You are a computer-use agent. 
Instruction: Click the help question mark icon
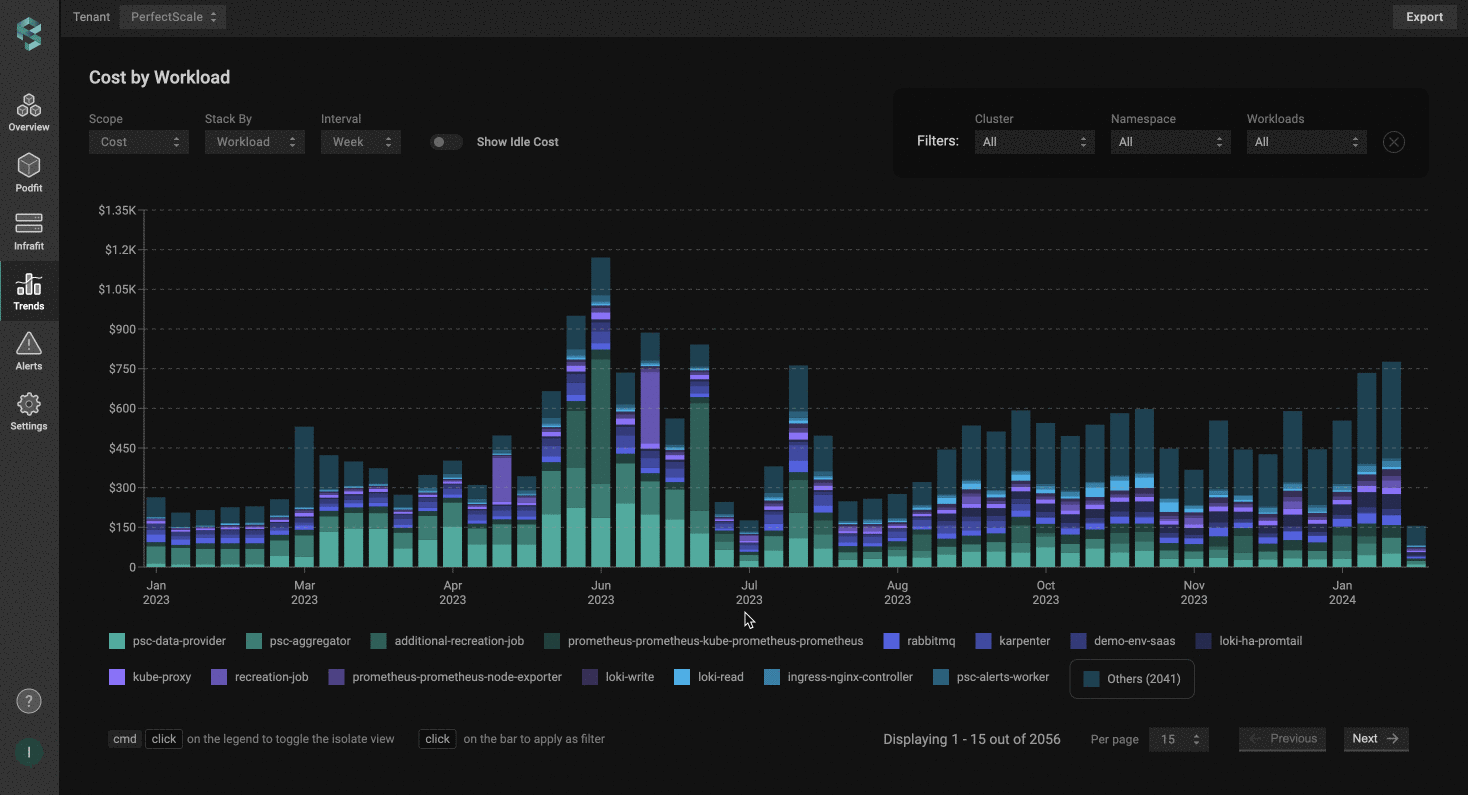pyautogui.click(x=29, y=701)
